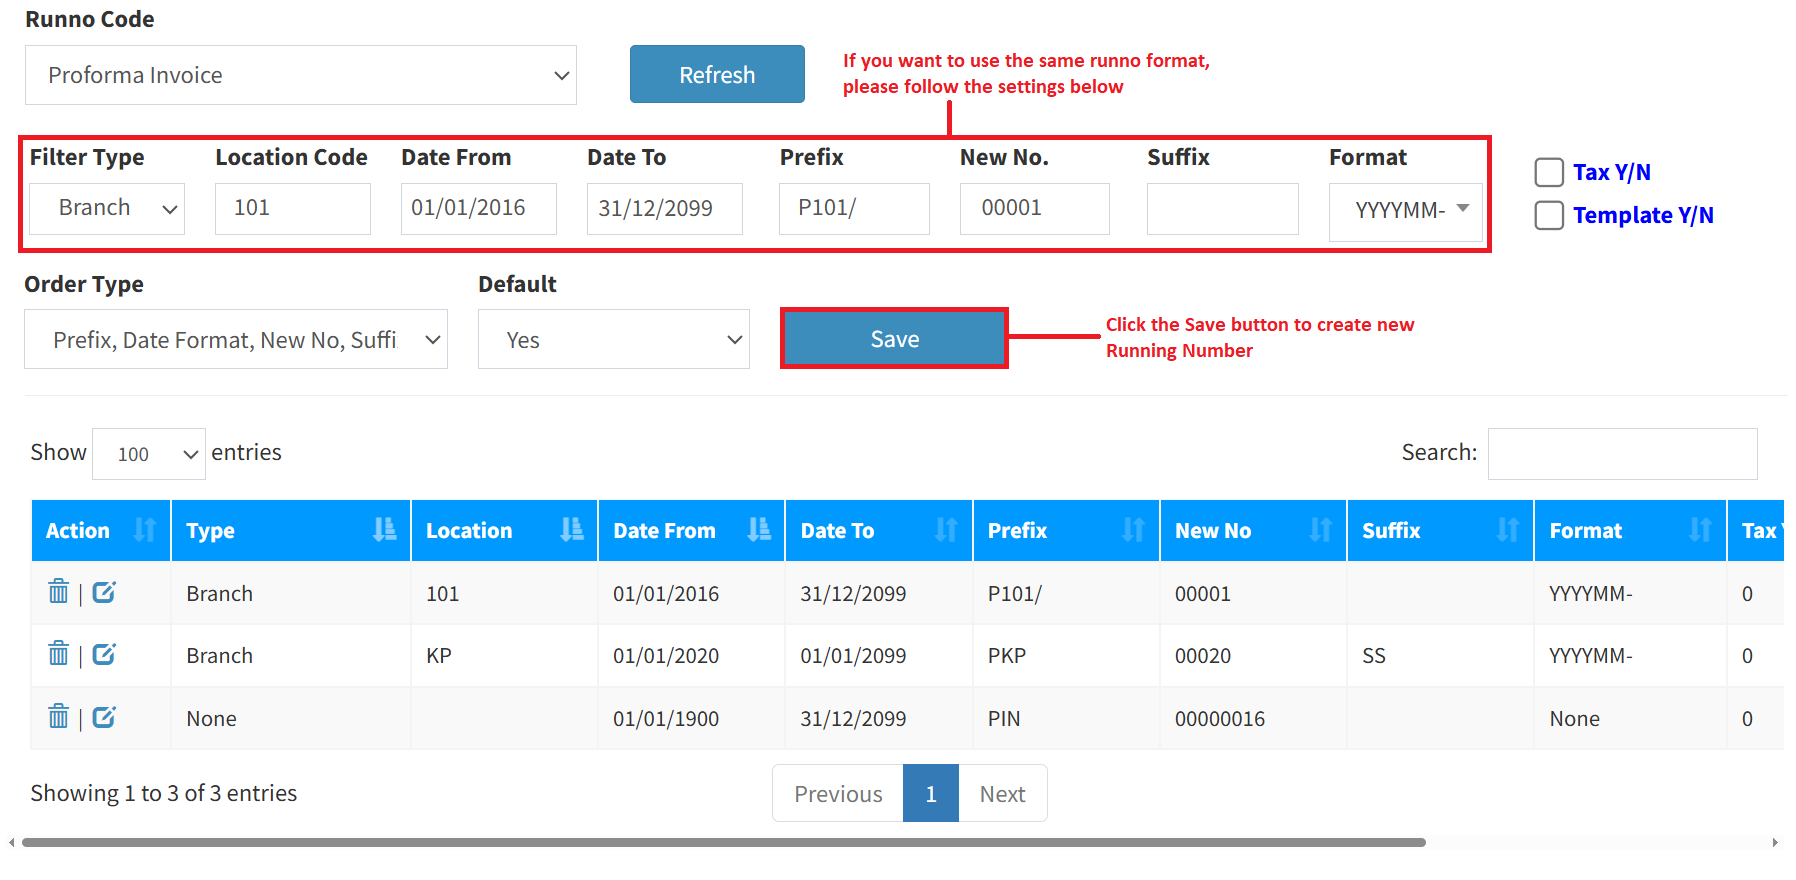Go to page 1 in pagination
Image resolution: width=1796 pixels, height=880 pixels.
[930, 794]
